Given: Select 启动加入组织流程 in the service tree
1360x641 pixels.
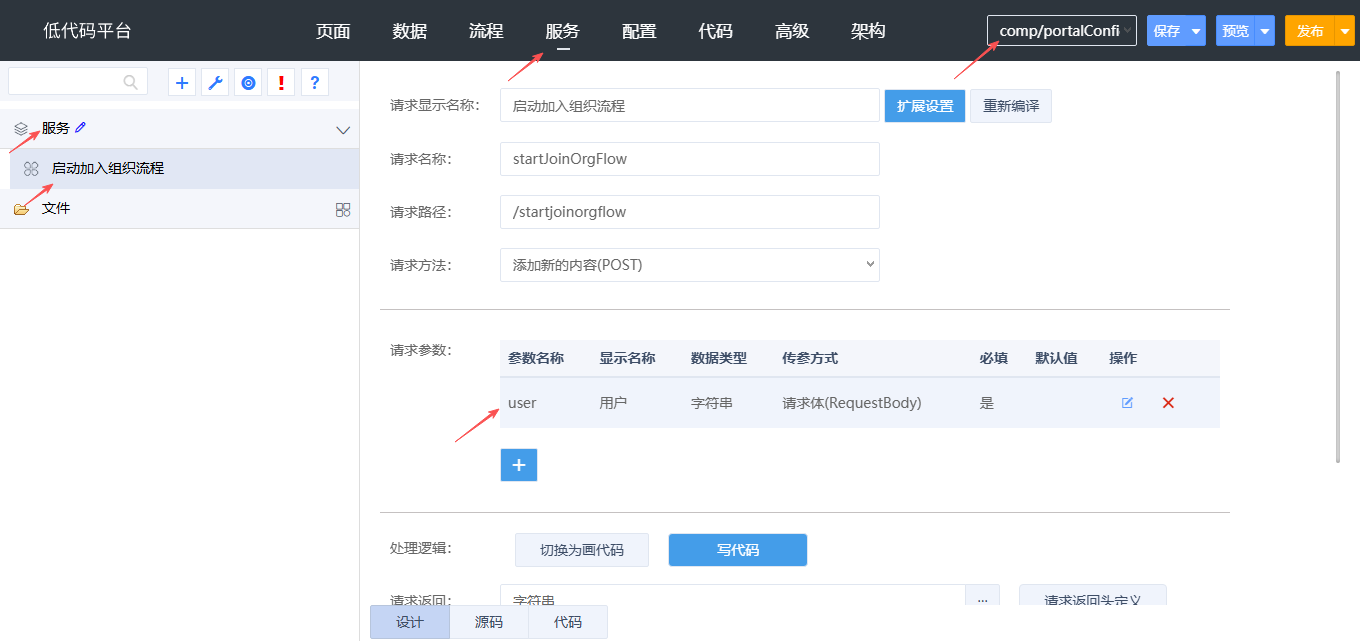Looking at the screenshot, I should (108, 169).
